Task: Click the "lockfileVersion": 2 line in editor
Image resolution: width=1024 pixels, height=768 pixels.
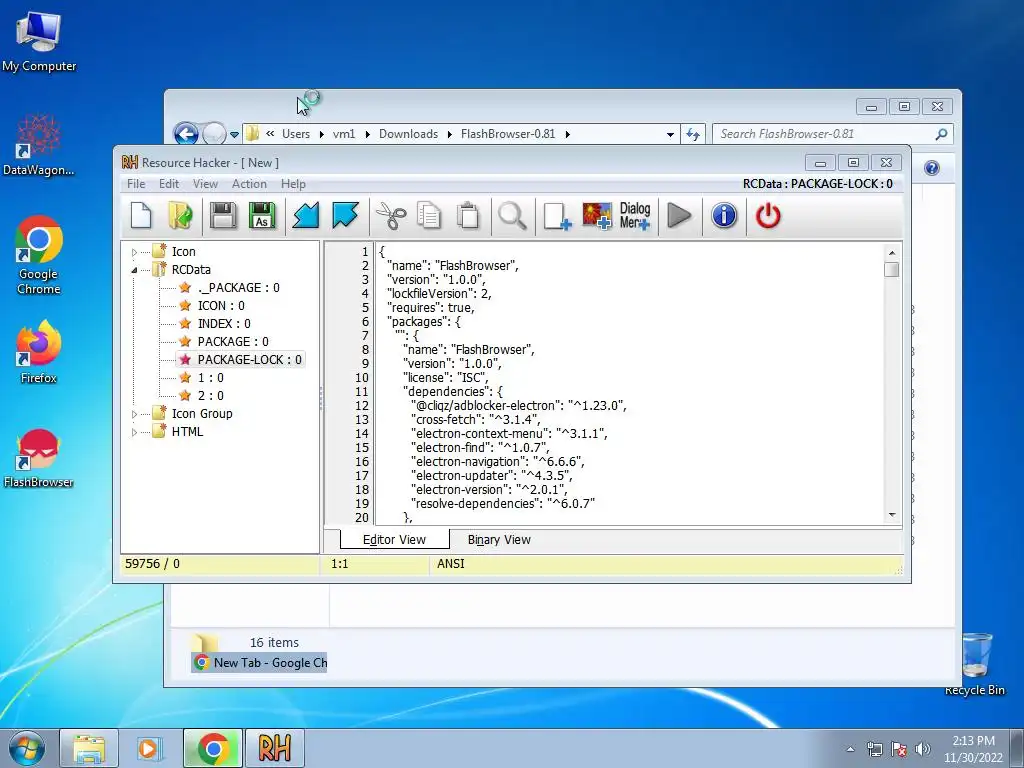Action: pyautogui.click(x=439, y=294)
